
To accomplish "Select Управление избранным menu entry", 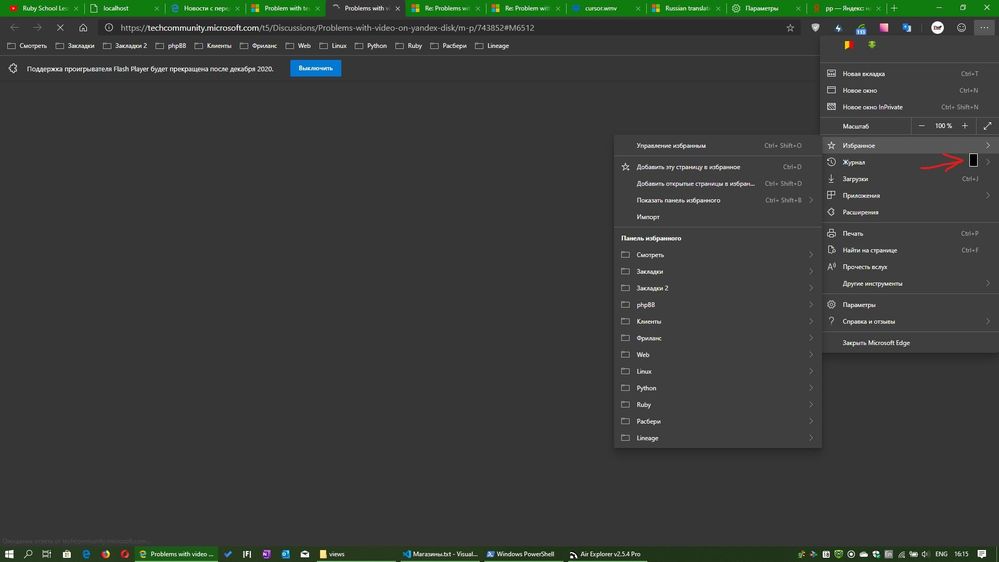I will 717,146.
